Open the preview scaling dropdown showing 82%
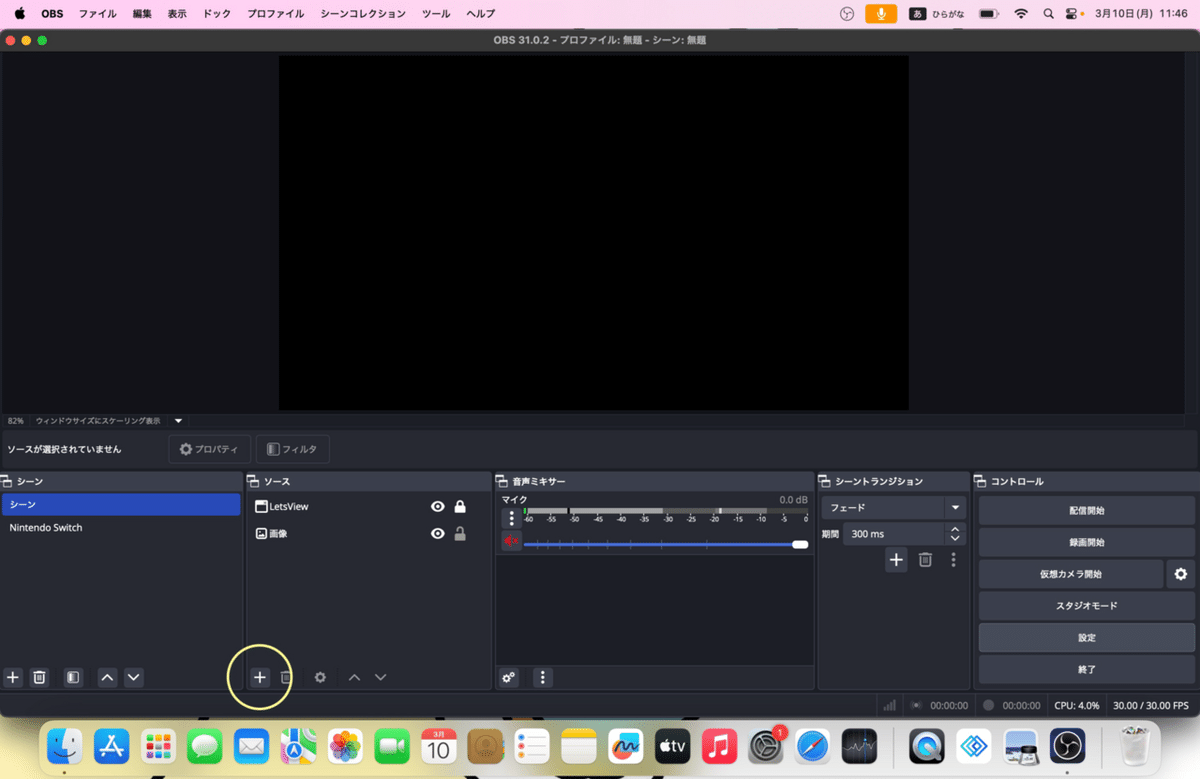Viewport: 1200px width, 779px height. [178, 421]
